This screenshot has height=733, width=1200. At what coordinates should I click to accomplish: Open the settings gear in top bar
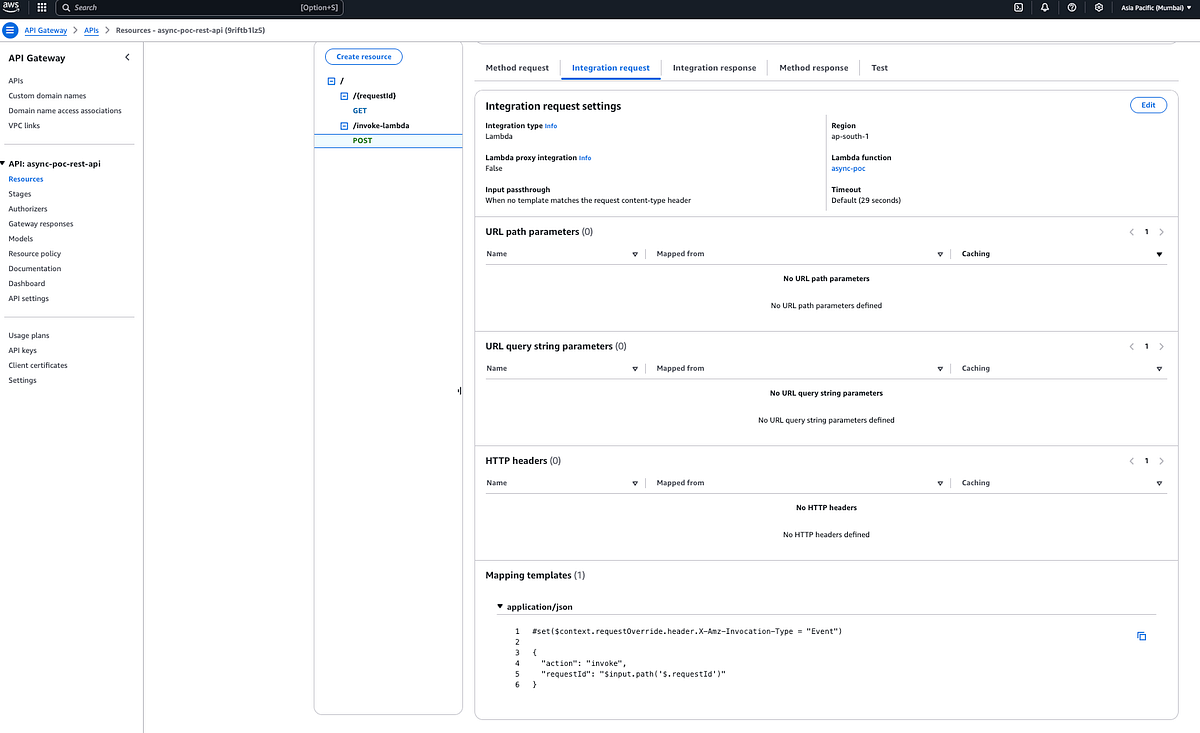pyautogui.click(x=1097, y=7)
